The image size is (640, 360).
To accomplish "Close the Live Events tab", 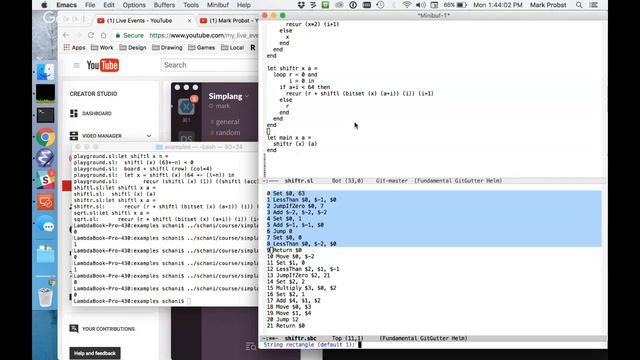I will [x=189, y=20].
